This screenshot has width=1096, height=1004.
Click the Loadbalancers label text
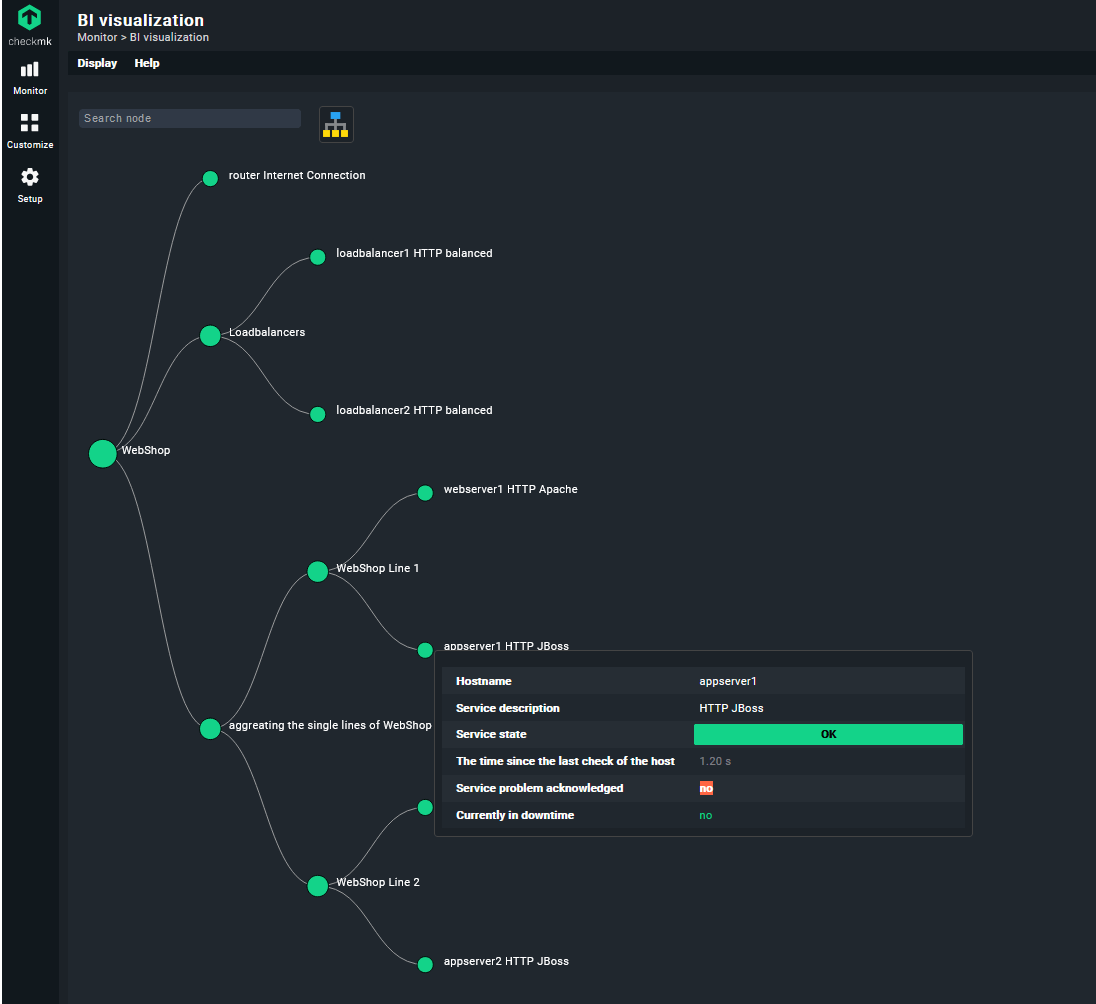coord(267,332)
